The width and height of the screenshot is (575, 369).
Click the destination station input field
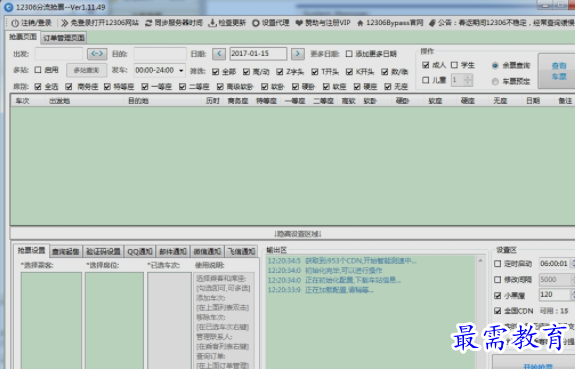[x=160, y=54]
